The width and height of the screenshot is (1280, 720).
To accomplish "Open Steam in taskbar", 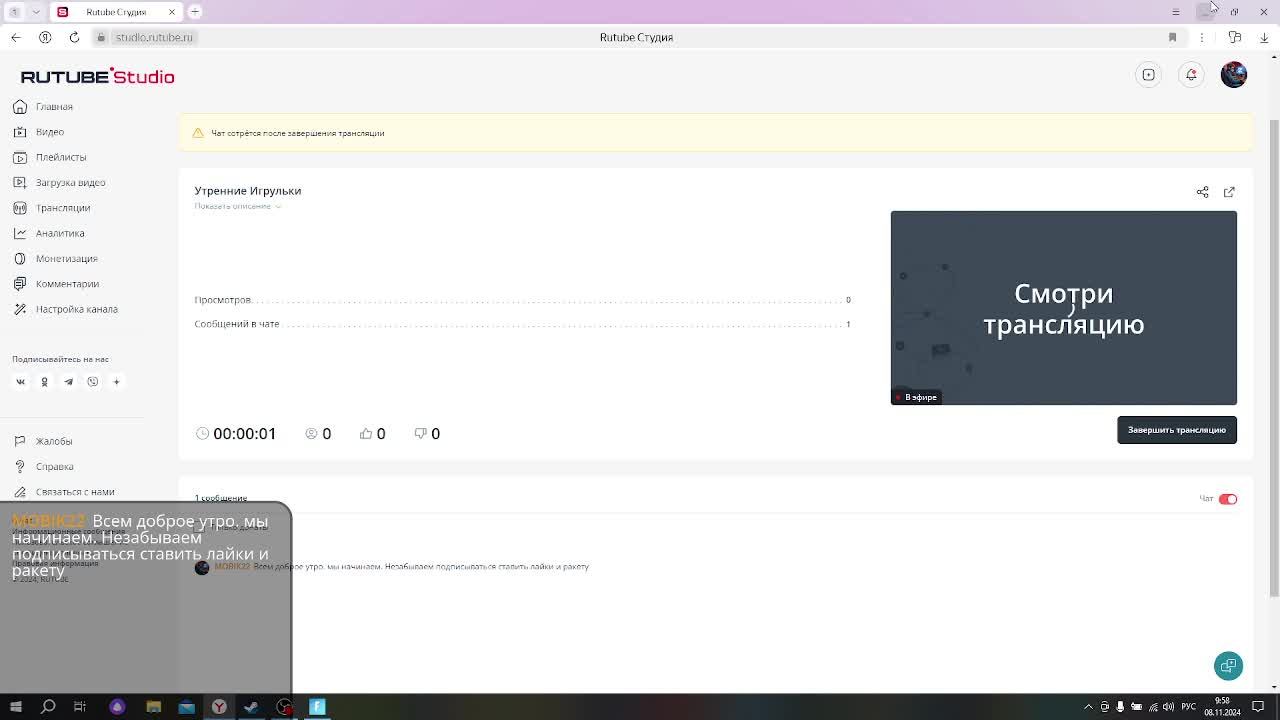I will (x=251, y=707).
